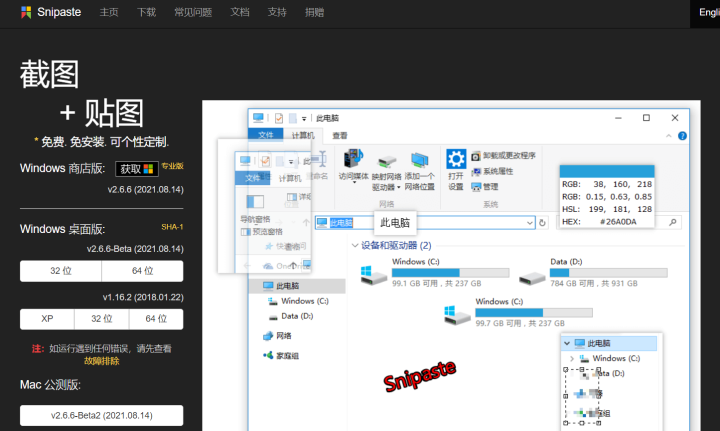
Task: Click the 此电脑 address bar field
Action: (425, 223)
